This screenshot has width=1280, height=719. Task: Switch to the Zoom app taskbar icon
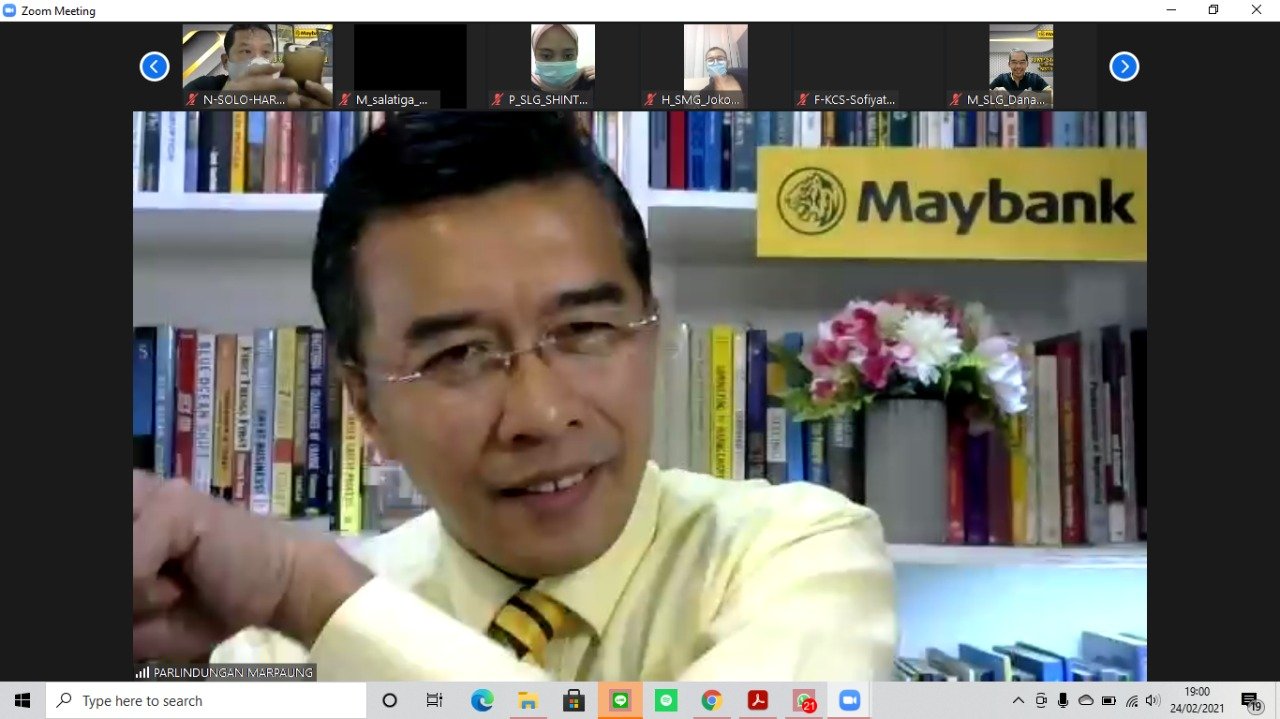pyautogui.click(x=850, y=700)
